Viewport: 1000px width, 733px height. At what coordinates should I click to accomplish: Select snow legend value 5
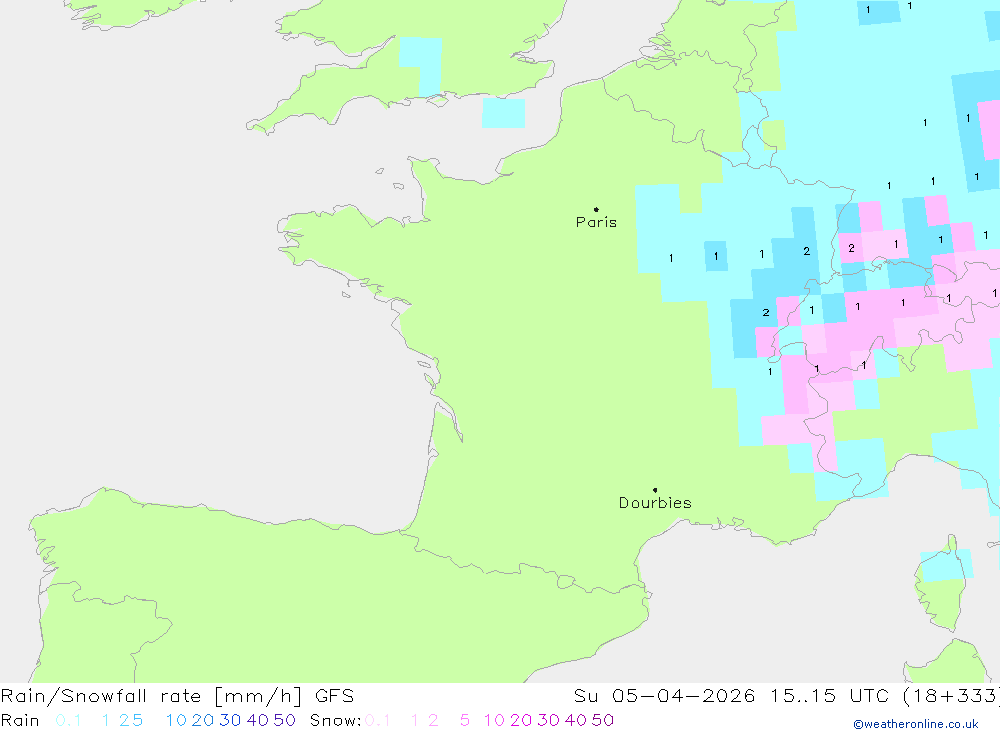(465, 720)
